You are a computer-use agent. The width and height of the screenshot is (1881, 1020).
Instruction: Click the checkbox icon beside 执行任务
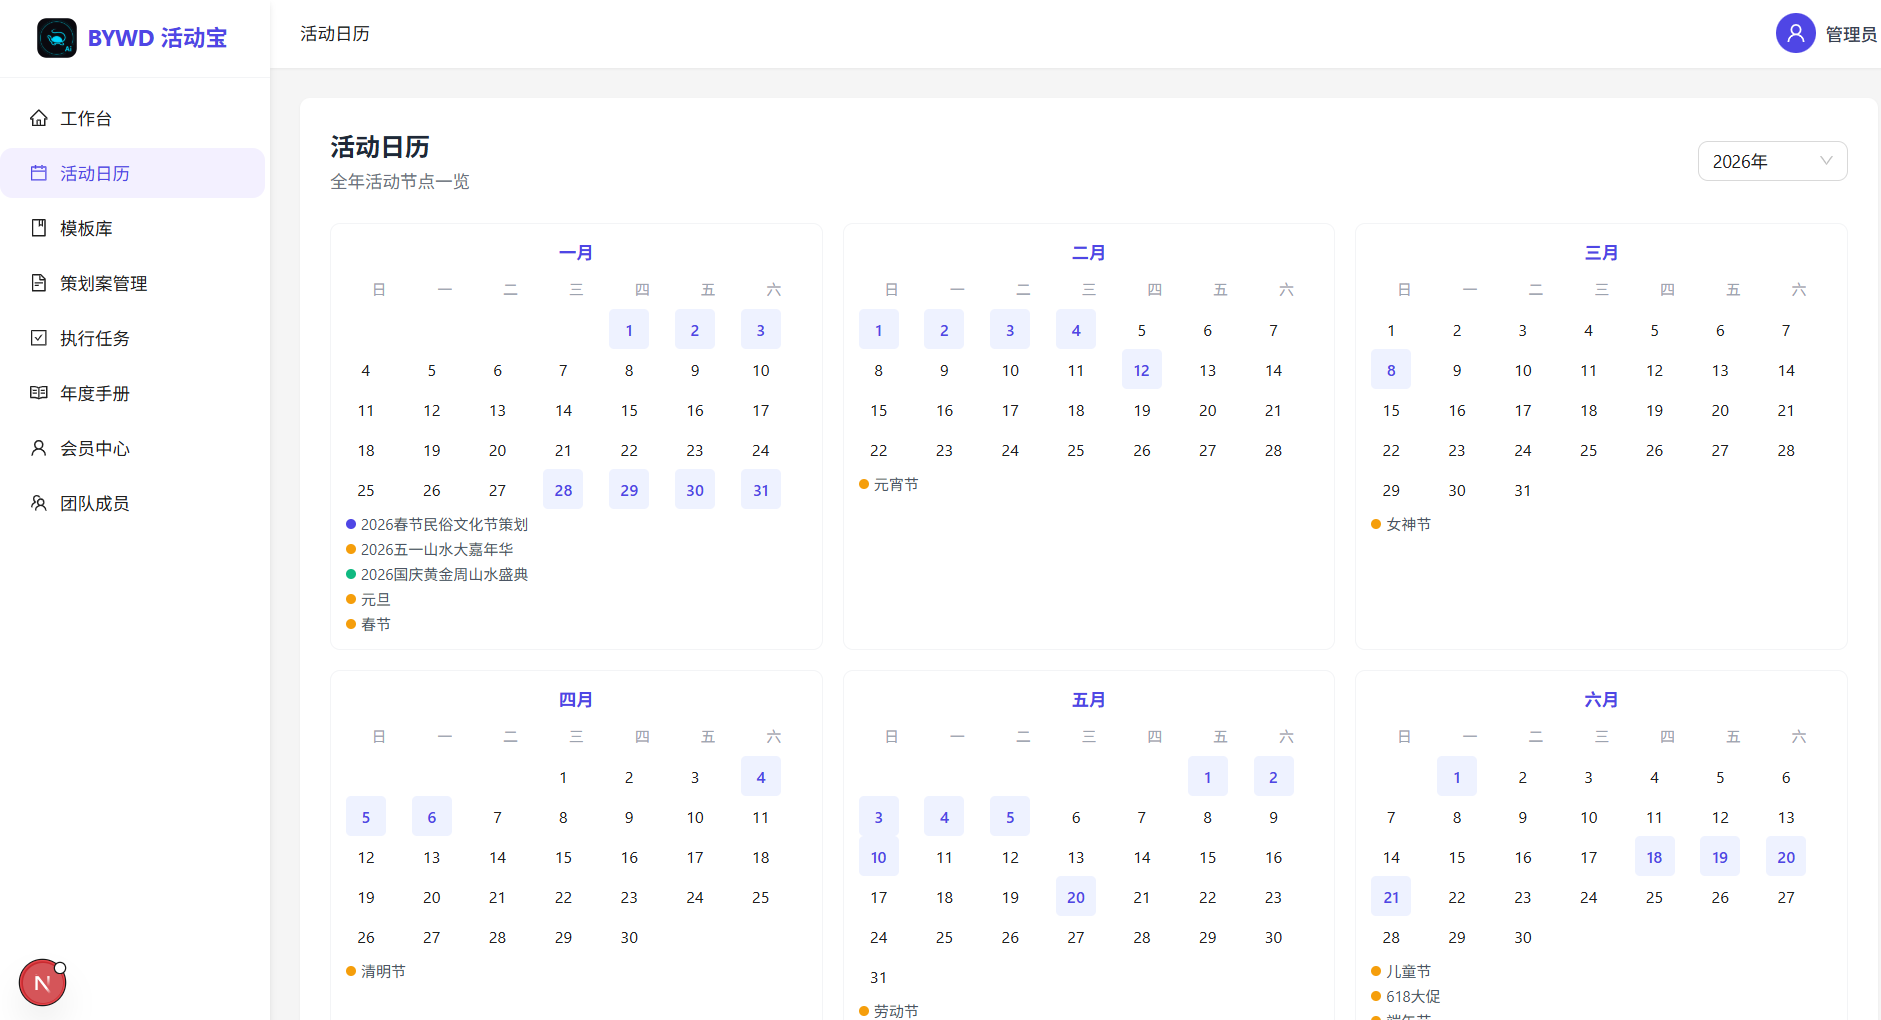tap(39, 338)
